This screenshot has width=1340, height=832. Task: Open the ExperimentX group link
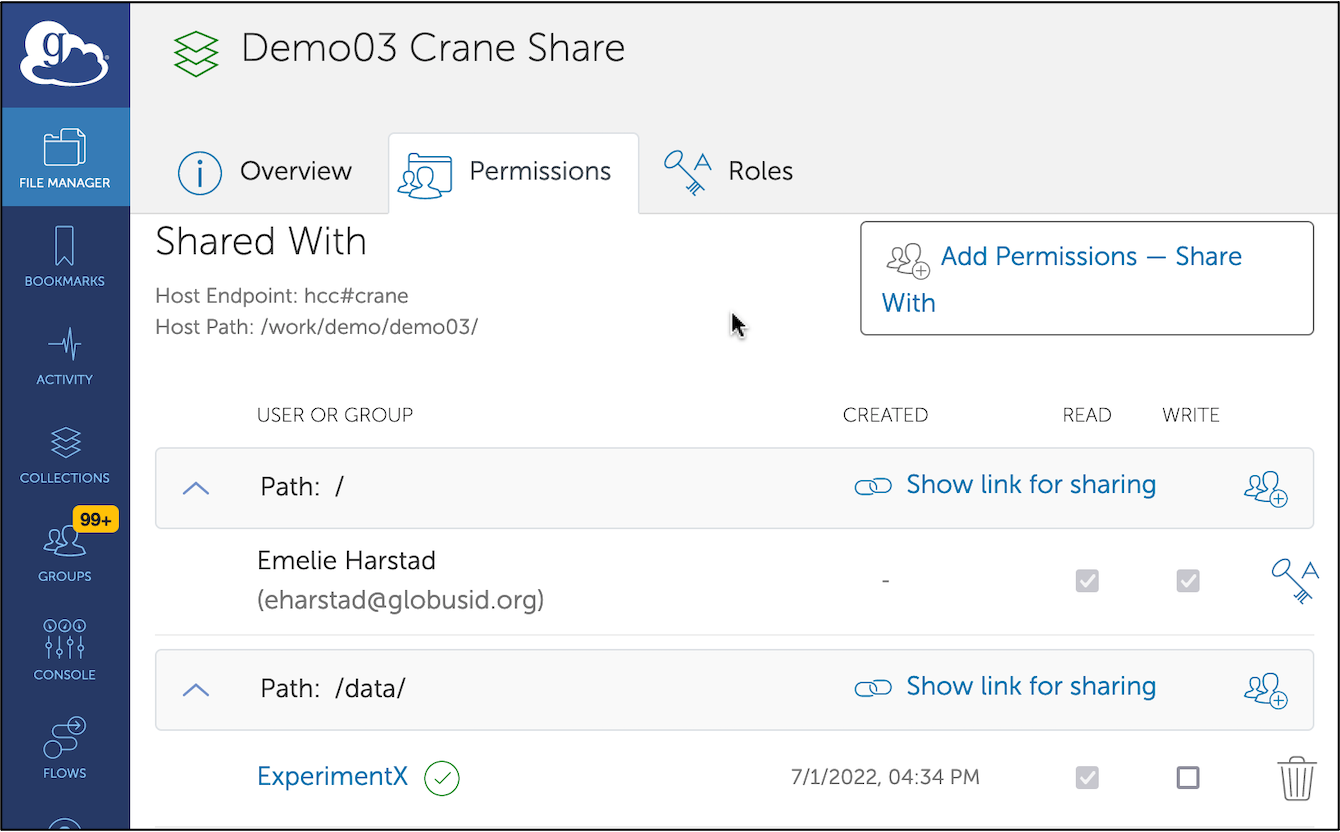333,776
